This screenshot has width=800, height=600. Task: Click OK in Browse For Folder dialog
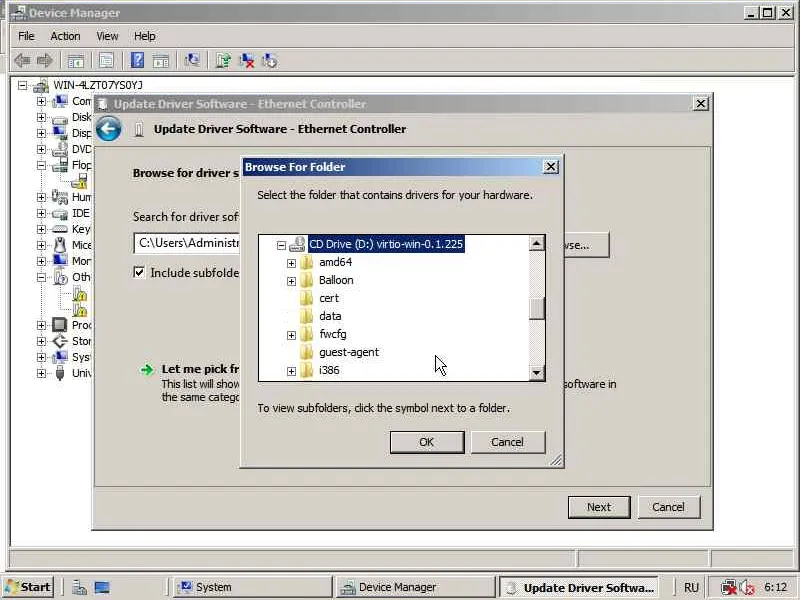[427, 442]
